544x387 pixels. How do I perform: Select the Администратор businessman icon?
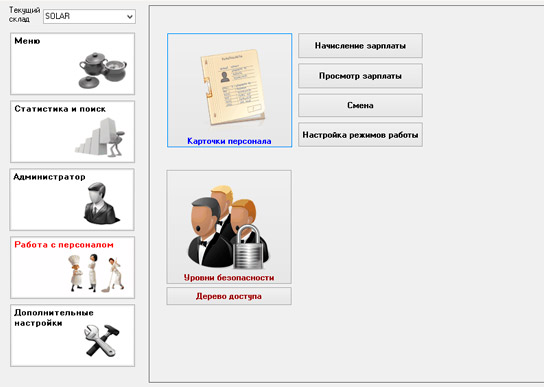point(101,203)
